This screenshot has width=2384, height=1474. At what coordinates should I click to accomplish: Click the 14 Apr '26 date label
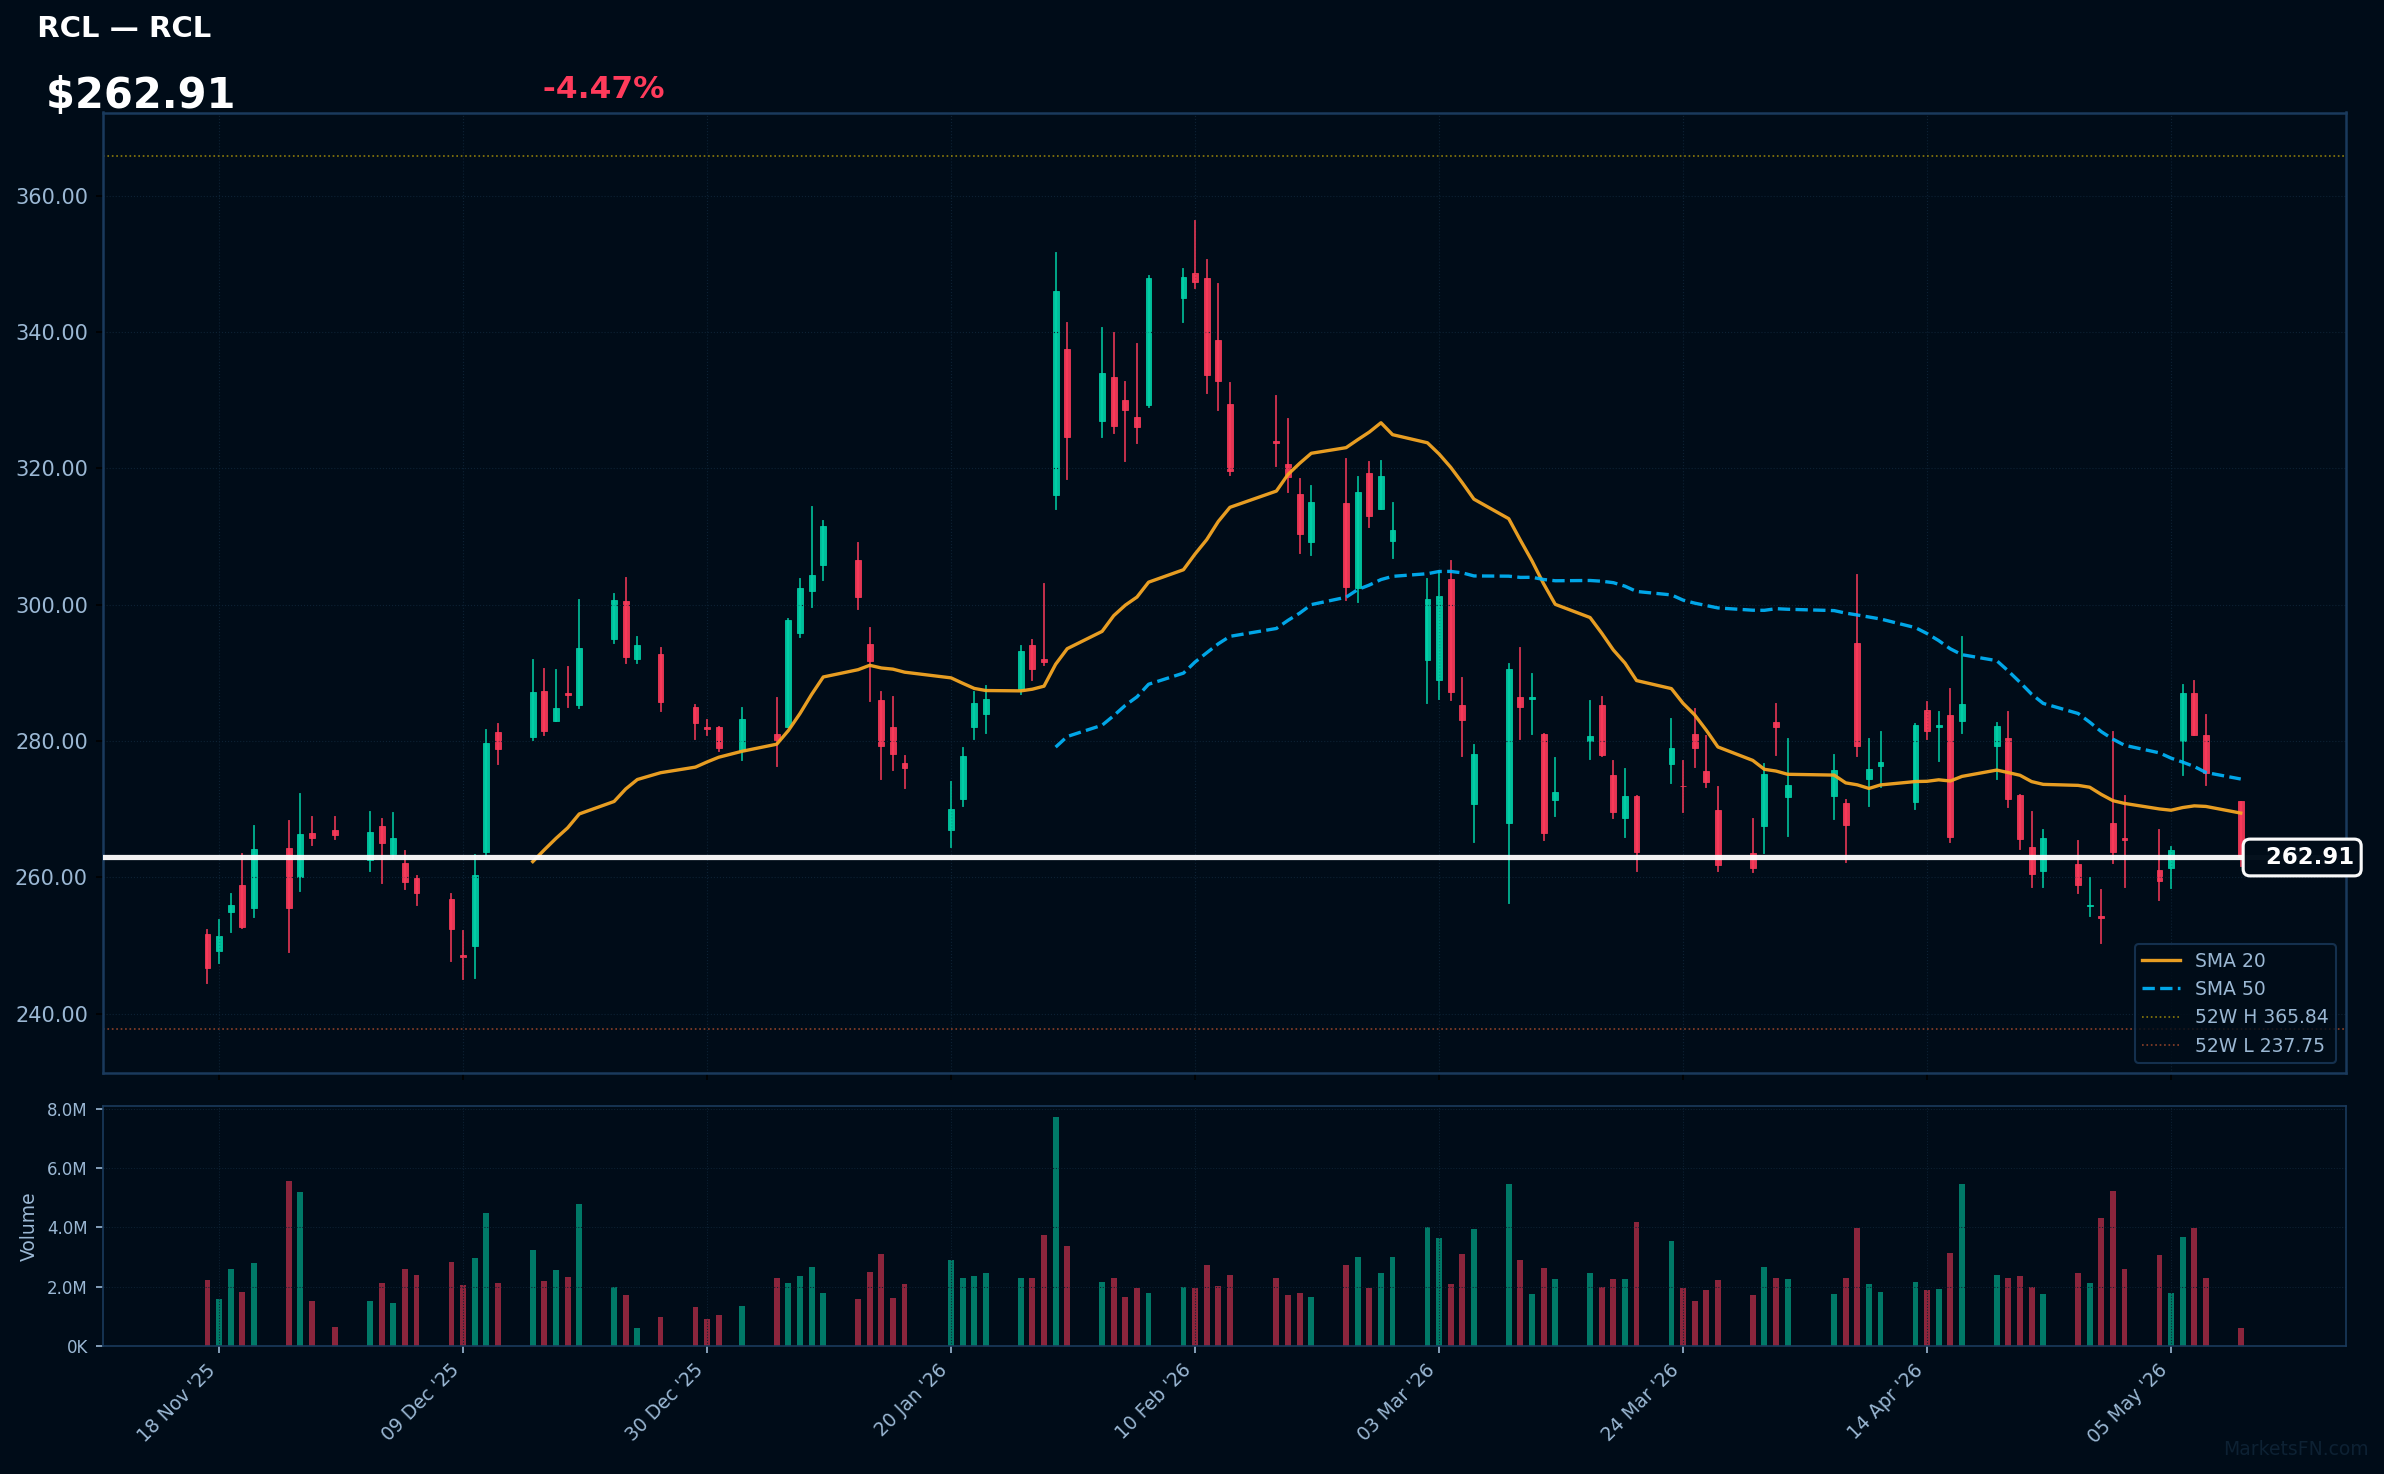[1885, 1401]
